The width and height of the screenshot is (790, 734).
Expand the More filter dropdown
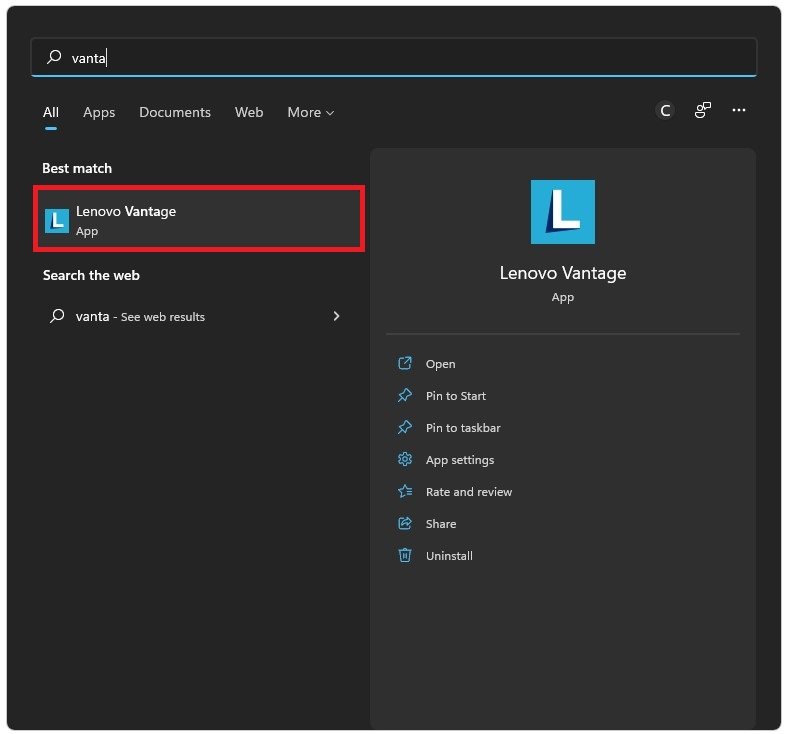click(310, 113)
